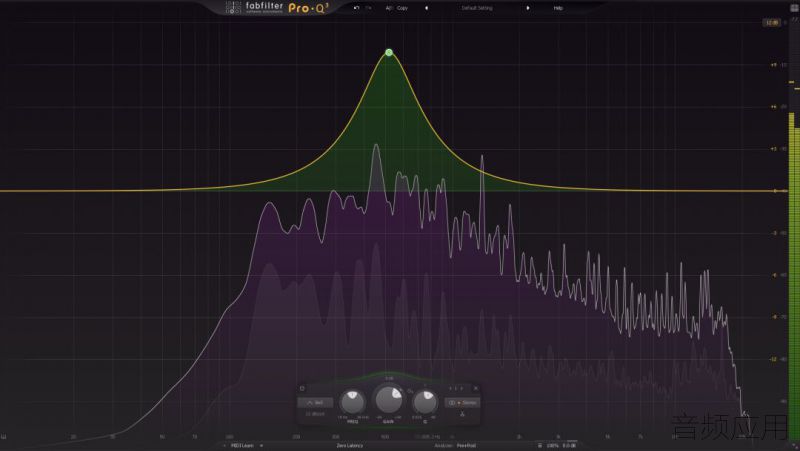
Task: Open the Analyzer Pre+Post settings
Action: pos(455,445)
